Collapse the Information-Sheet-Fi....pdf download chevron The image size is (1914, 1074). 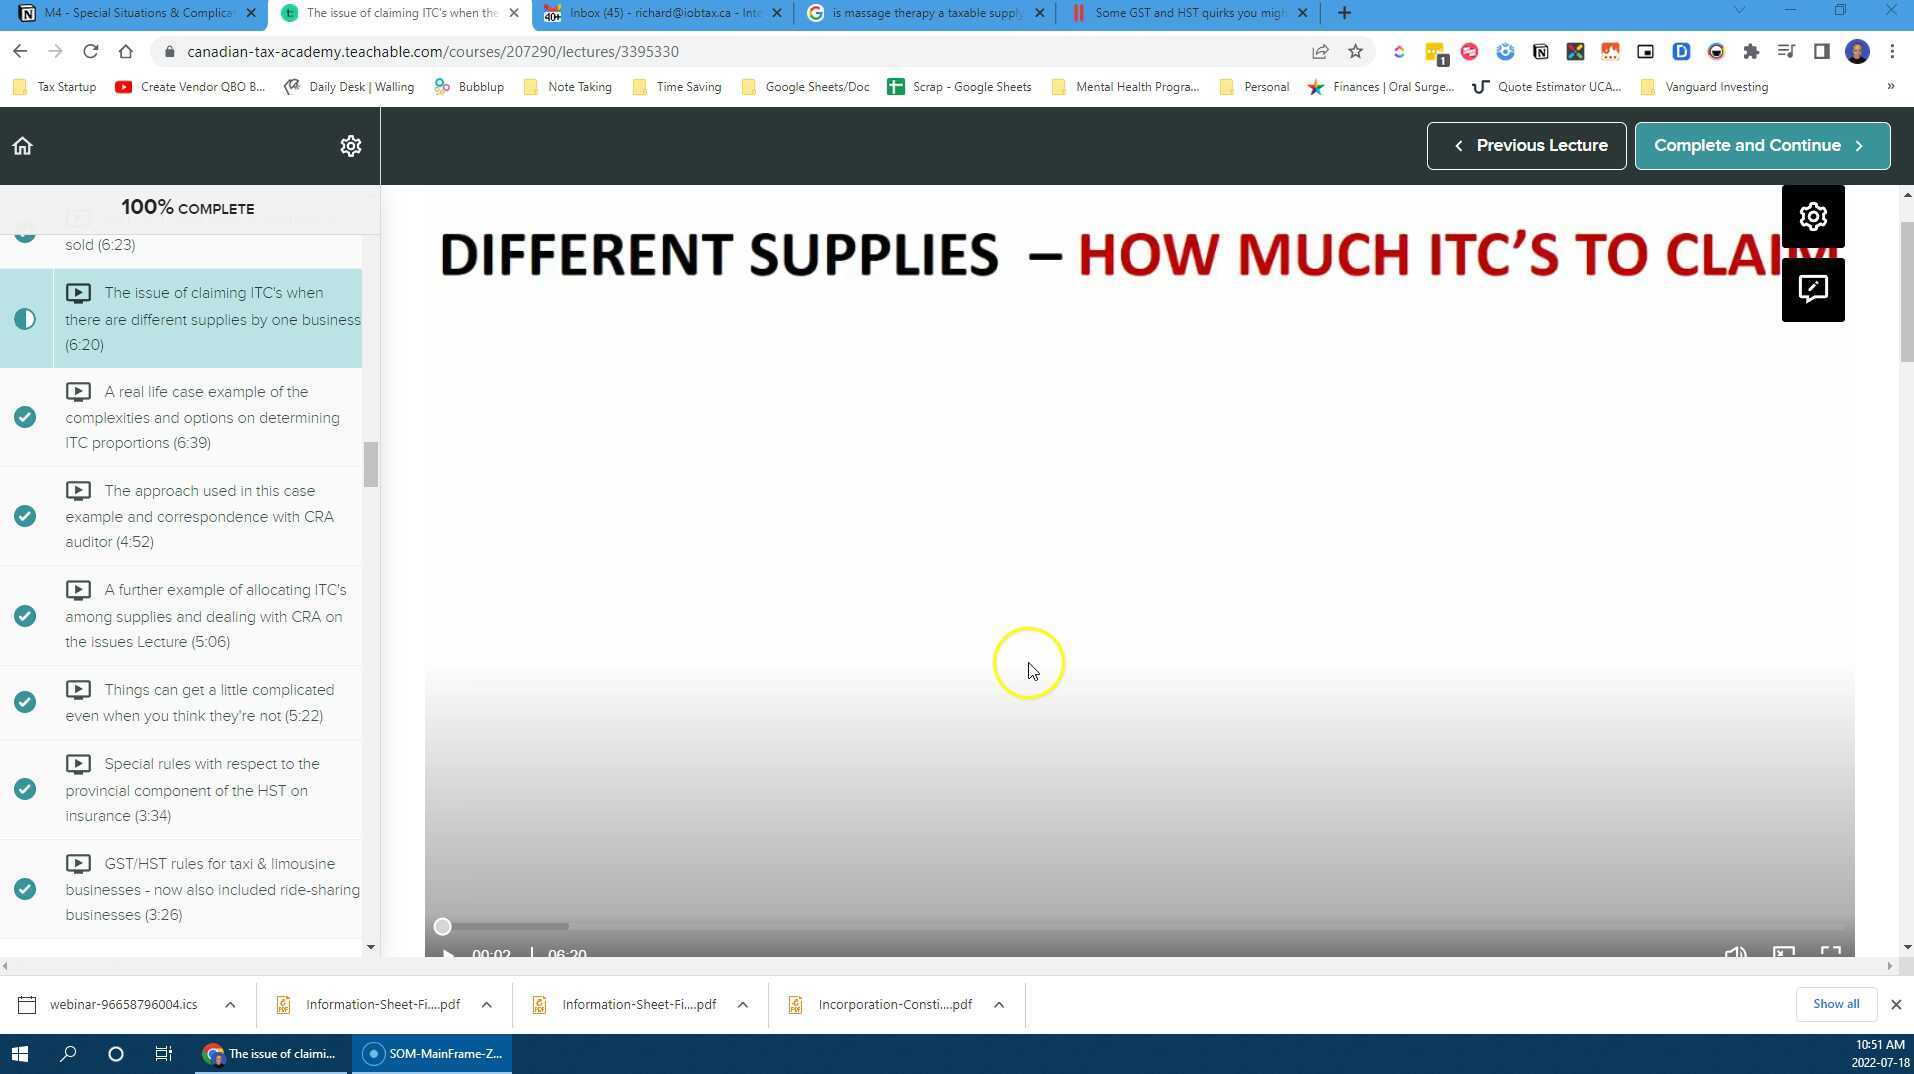pyautogui.click(x=485, y=1004)
